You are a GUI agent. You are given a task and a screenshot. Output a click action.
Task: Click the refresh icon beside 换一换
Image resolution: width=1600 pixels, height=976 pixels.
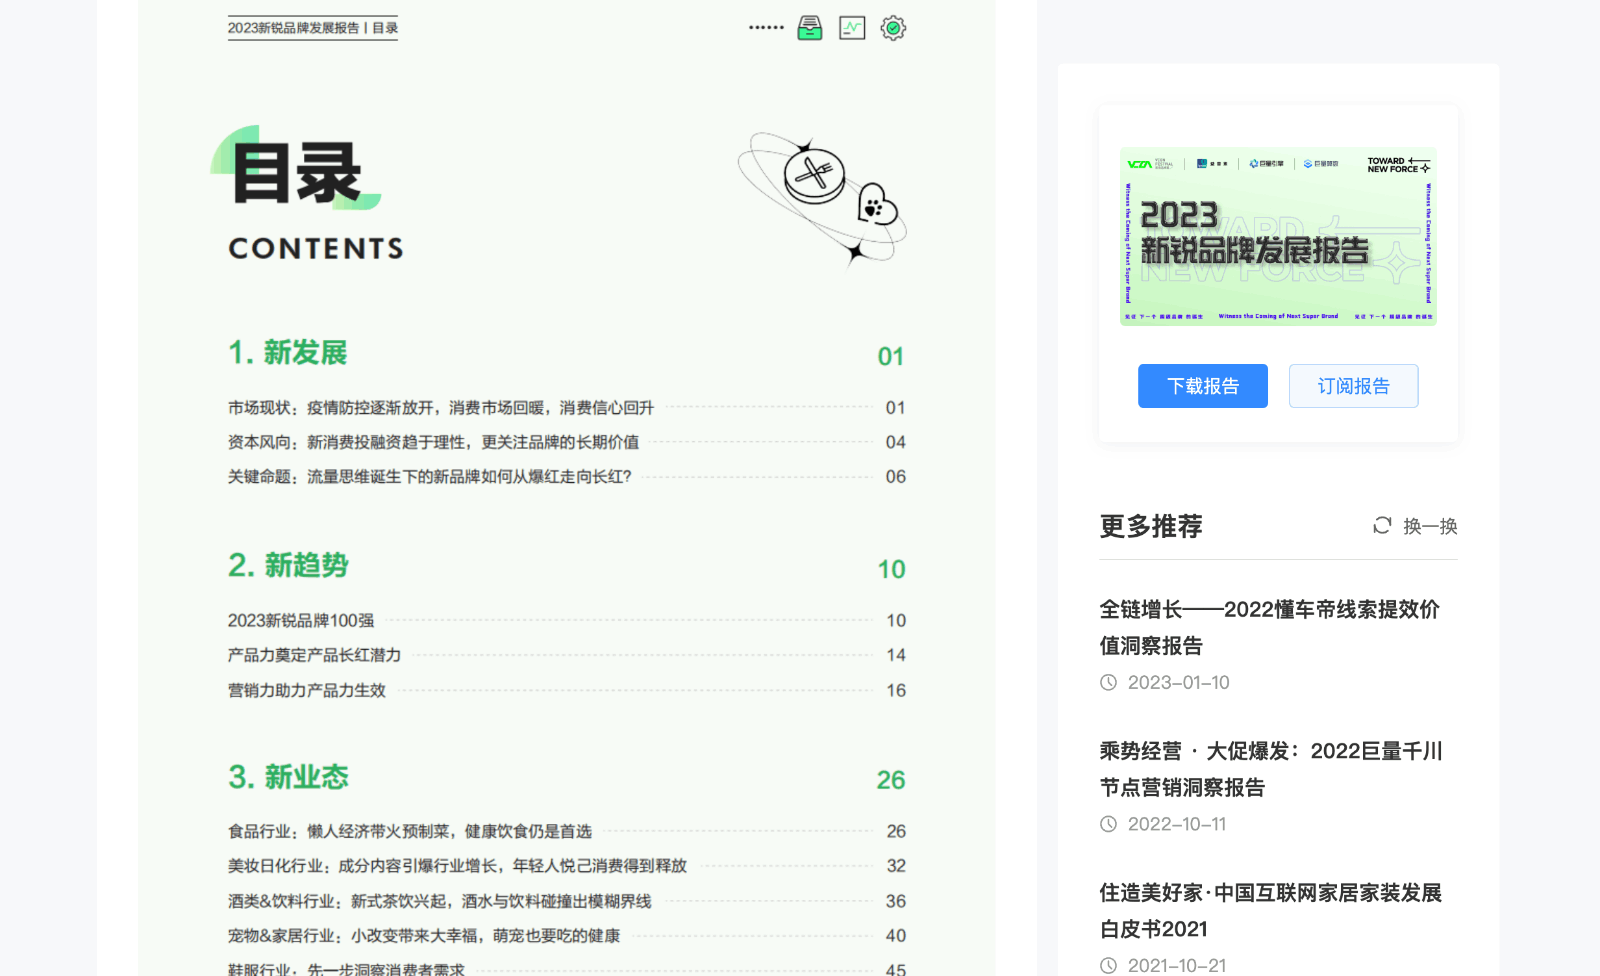click(1383, 526)
